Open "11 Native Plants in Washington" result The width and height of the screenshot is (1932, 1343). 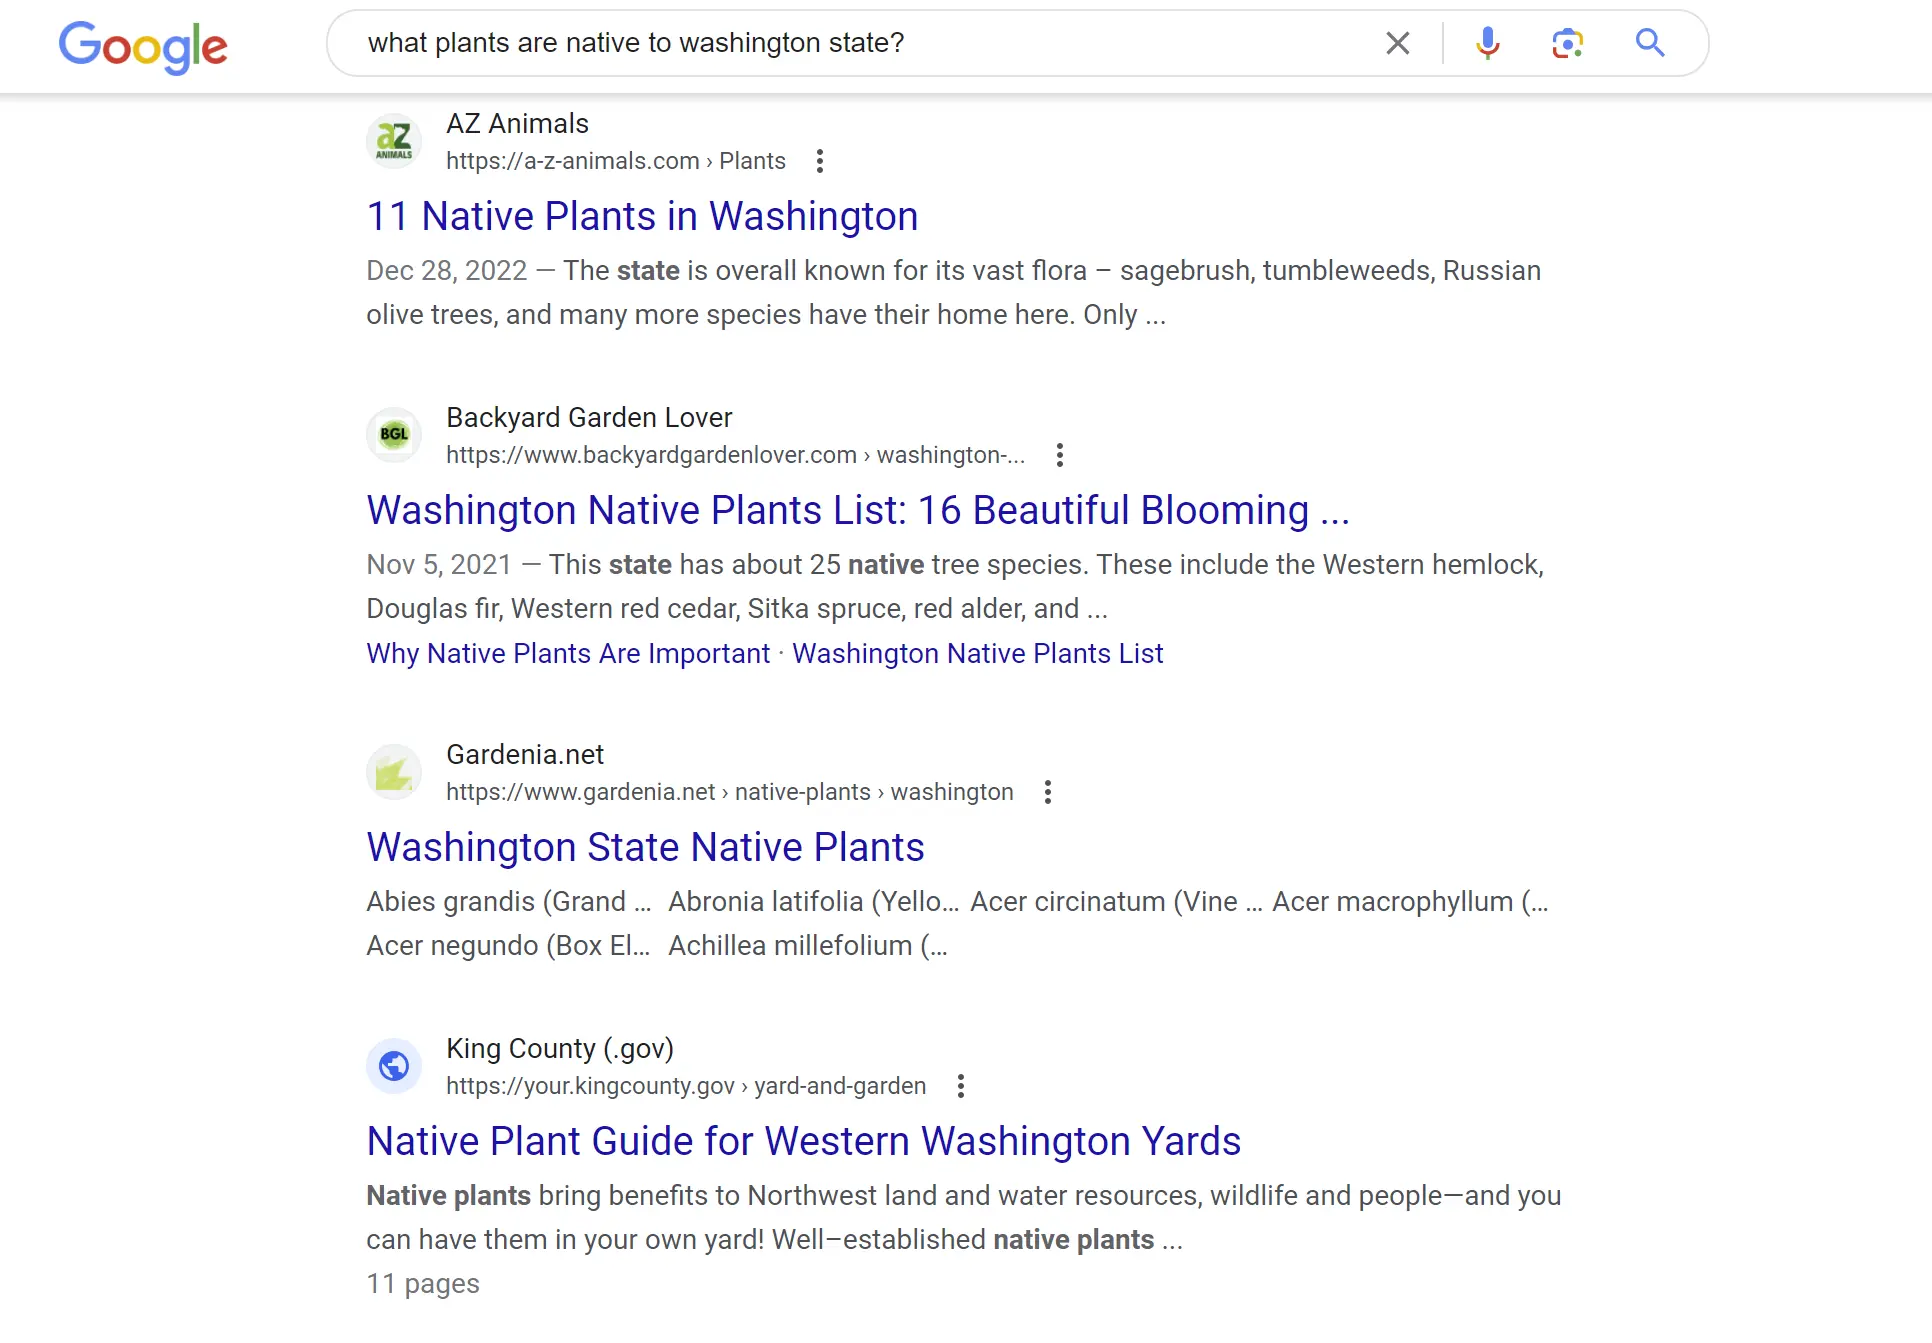pyautogui.click(x=642, y=216)
